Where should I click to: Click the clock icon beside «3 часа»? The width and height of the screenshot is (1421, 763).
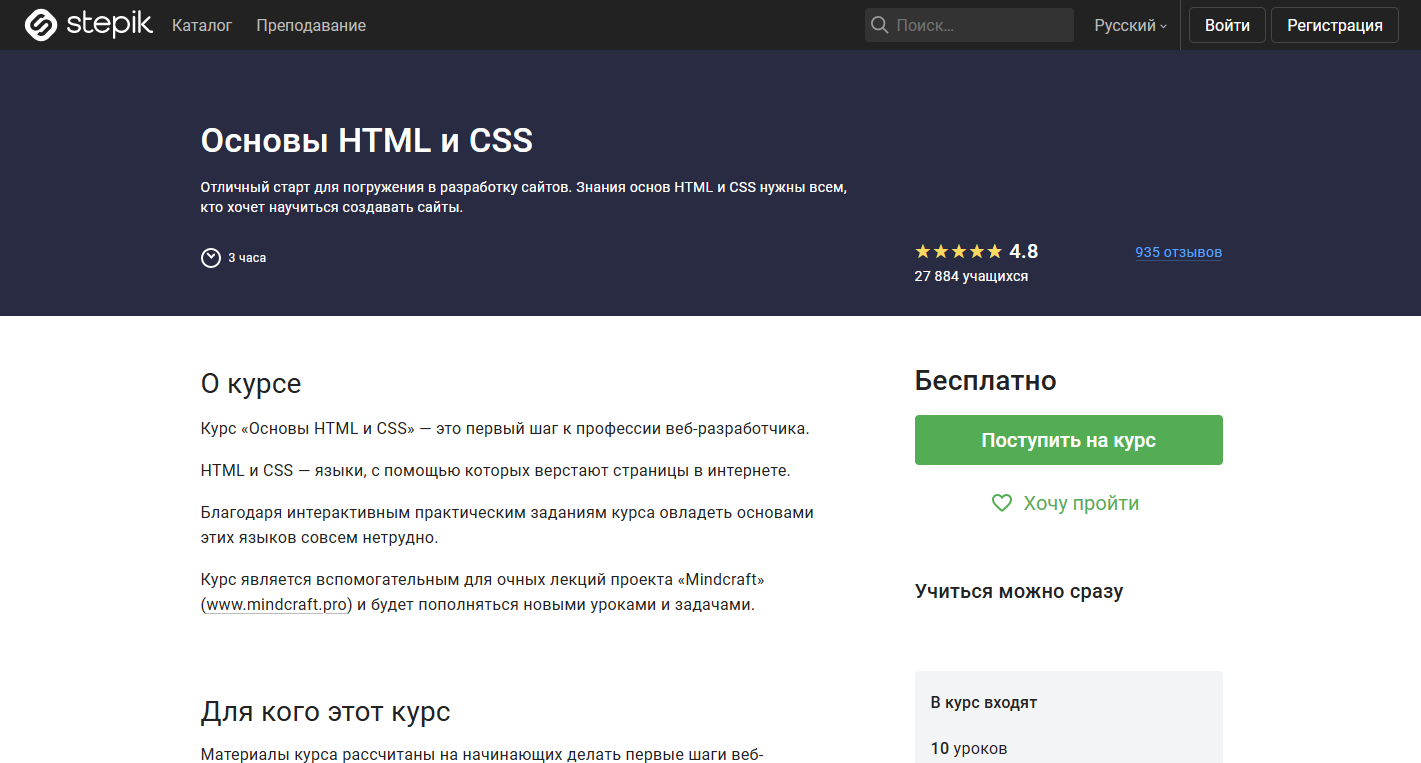tap(210, 257)
